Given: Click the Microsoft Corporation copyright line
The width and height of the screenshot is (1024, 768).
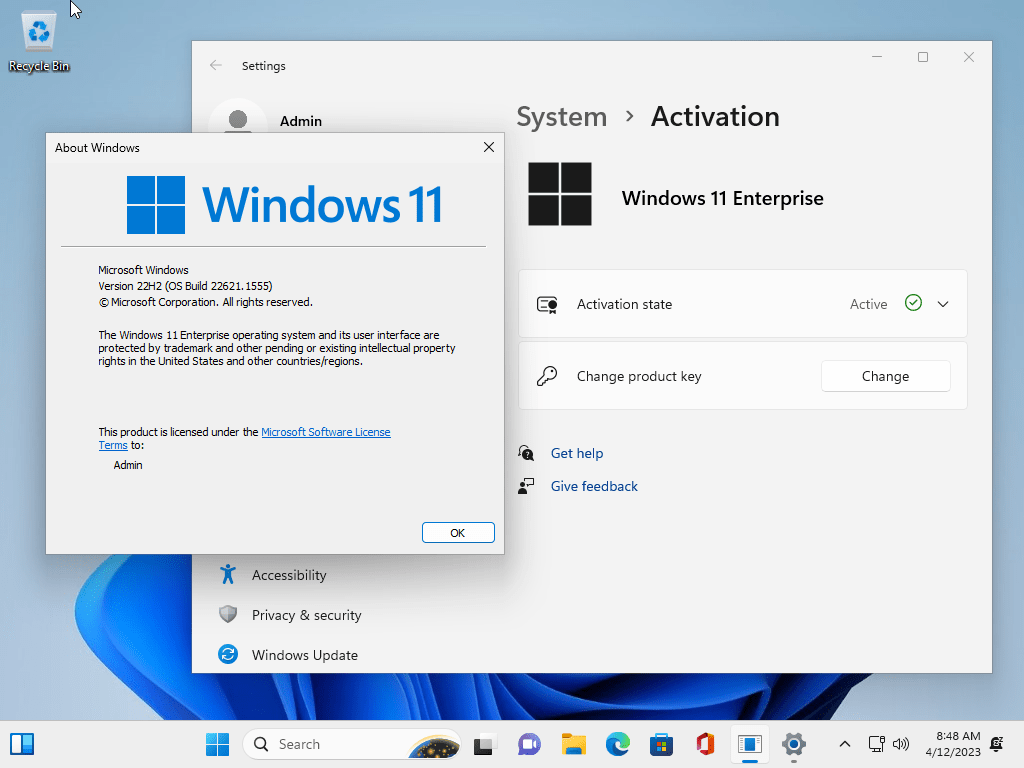Looking at the screenshot, I should (x=206, y=302).
